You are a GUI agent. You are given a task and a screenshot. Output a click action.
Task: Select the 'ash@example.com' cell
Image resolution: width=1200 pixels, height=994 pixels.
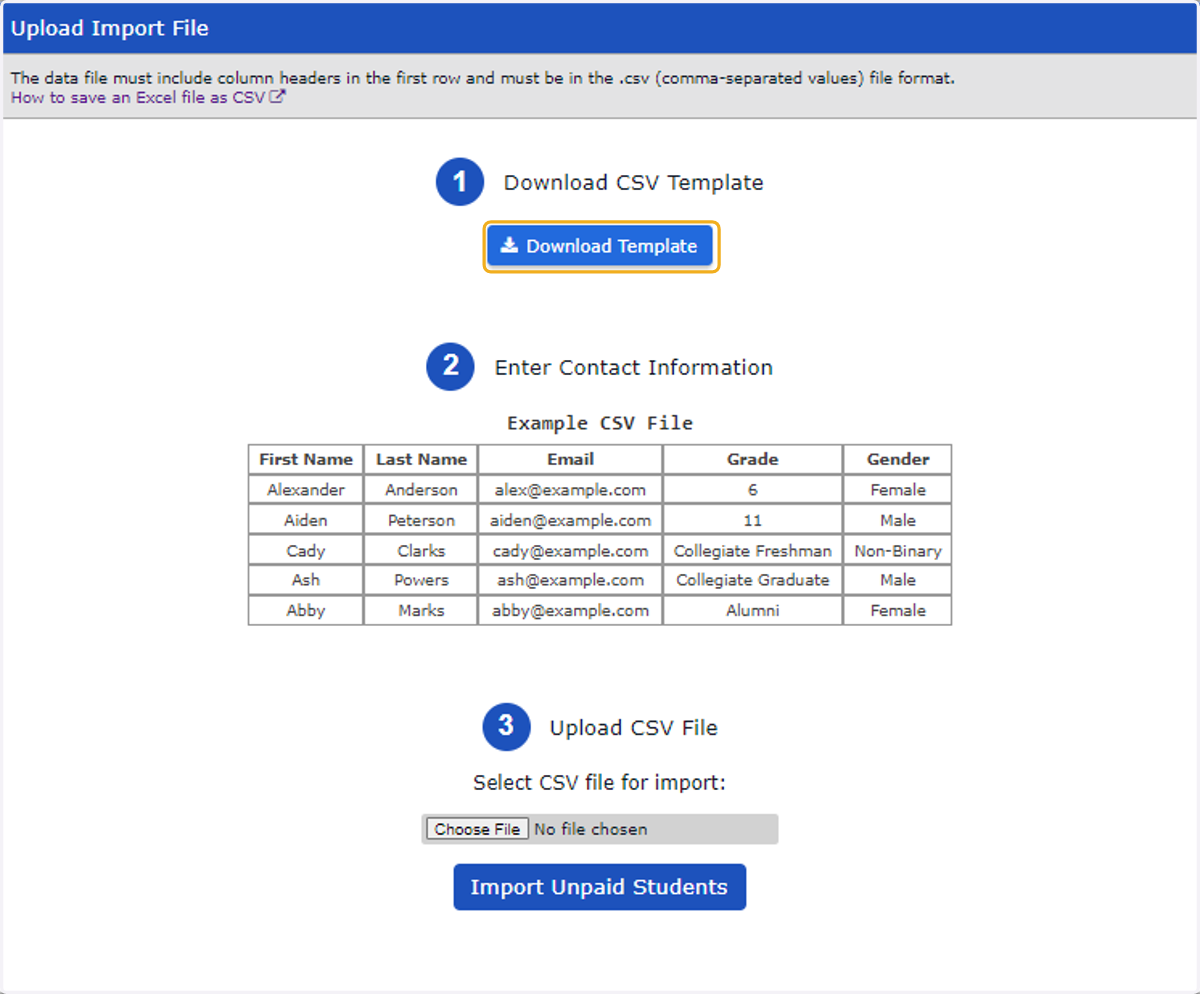coord(570,580)
